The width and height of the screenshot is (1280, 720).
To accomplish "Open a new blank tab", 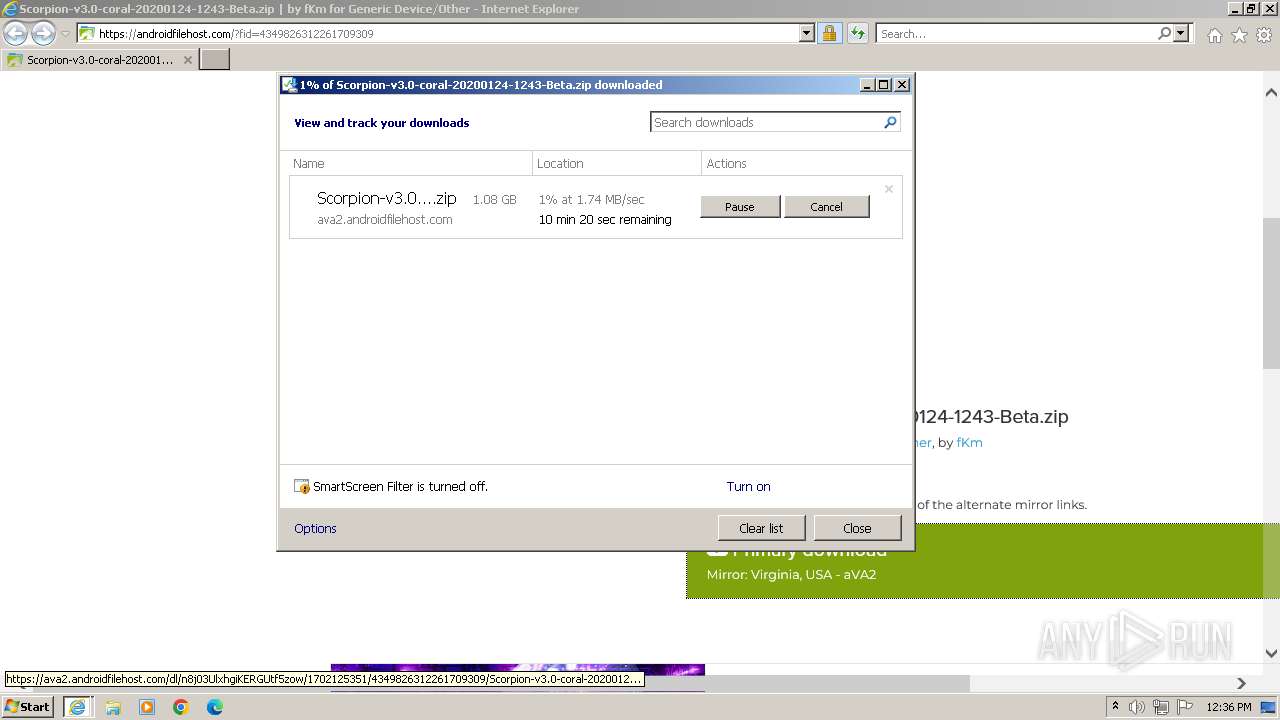I will [x=214, y=60].
